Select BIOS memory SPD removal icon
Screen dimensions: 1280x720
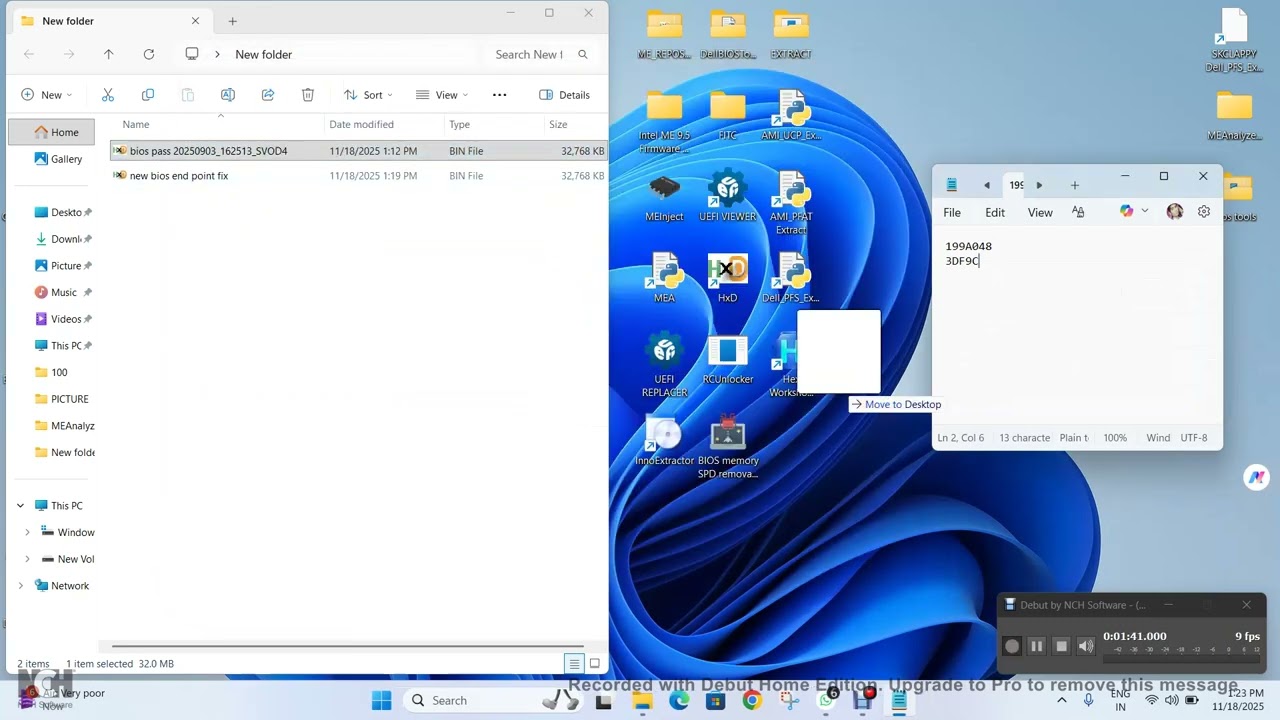click(x=728, y=447)
